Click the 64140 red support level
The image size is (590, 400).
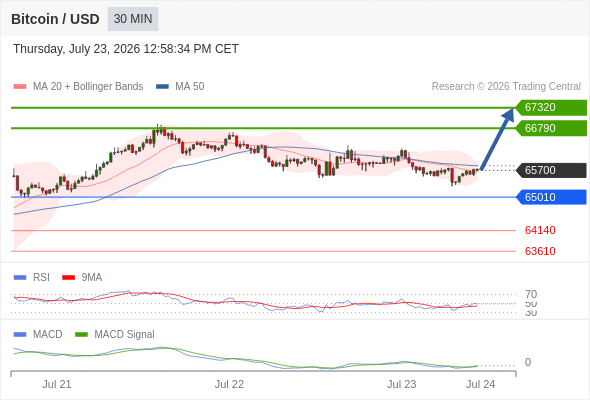[x=540, y=230]
